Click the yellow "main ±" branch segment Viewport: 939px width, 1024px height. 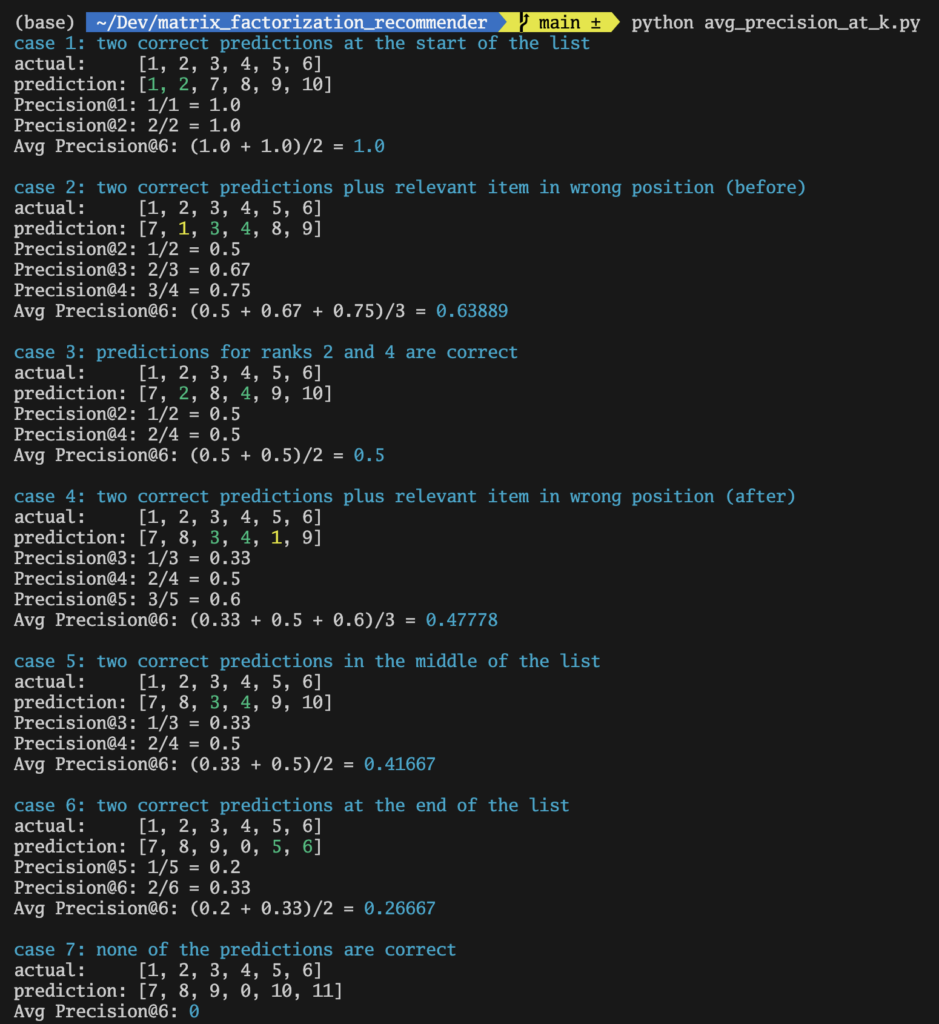tap(570, 22)
